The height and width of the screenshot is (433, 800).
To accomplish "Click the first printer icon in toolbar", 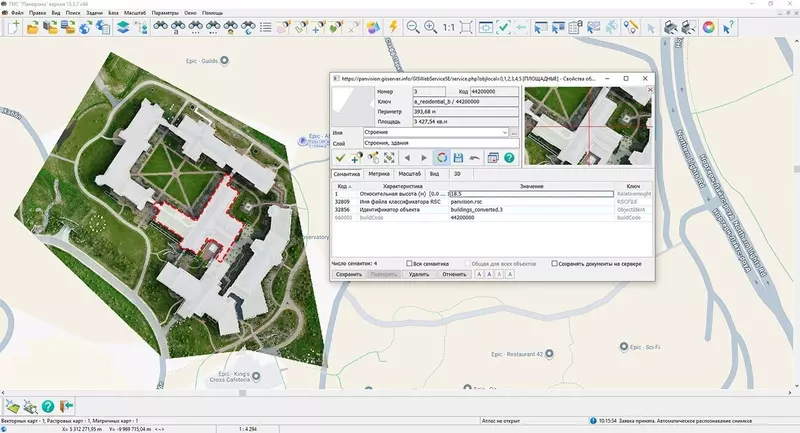I will (x=670, y=27).
